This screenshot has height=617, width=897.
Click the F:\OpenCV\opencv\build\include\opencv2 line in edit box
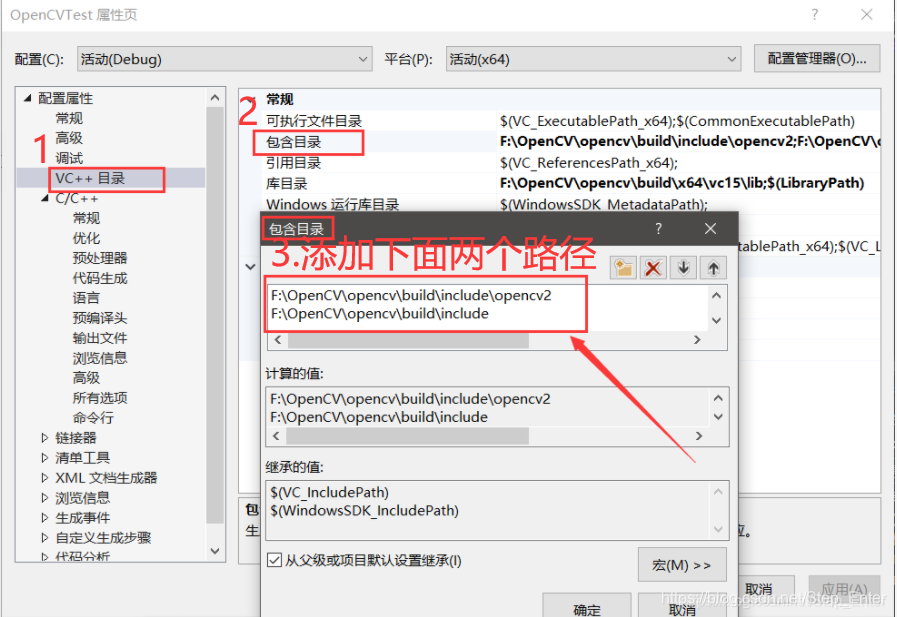click(x=411, y=296)
